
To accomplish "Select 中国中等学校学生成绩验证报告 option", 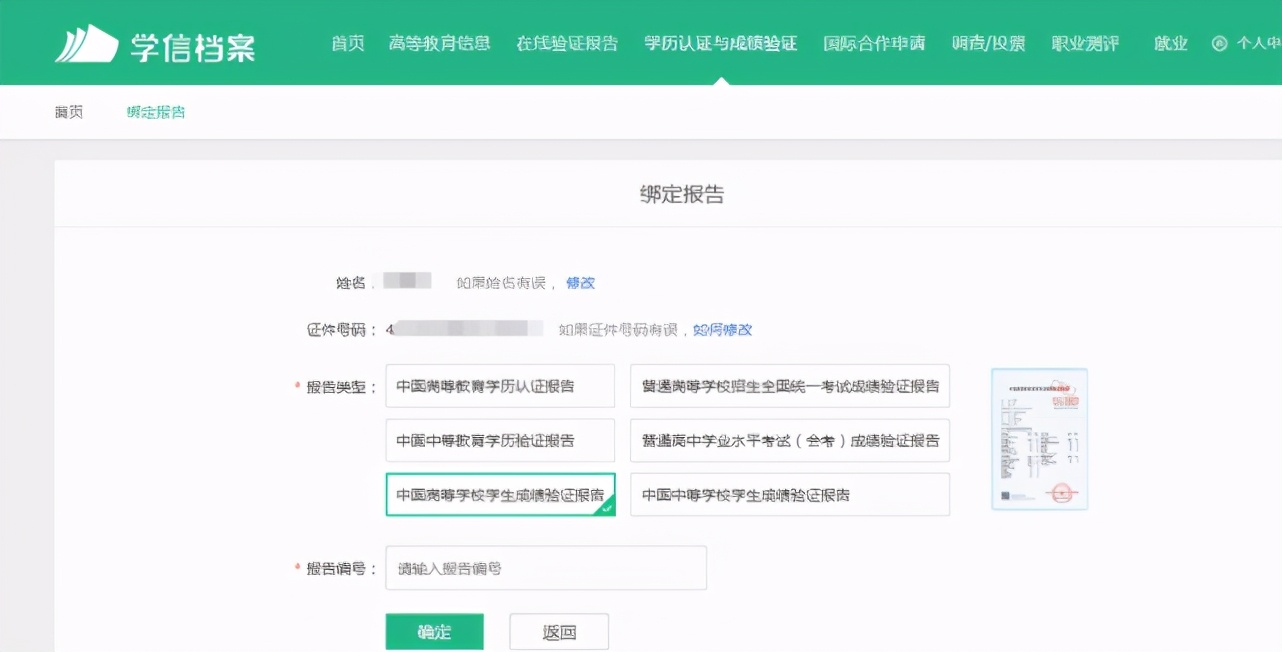I will [789, 494].
